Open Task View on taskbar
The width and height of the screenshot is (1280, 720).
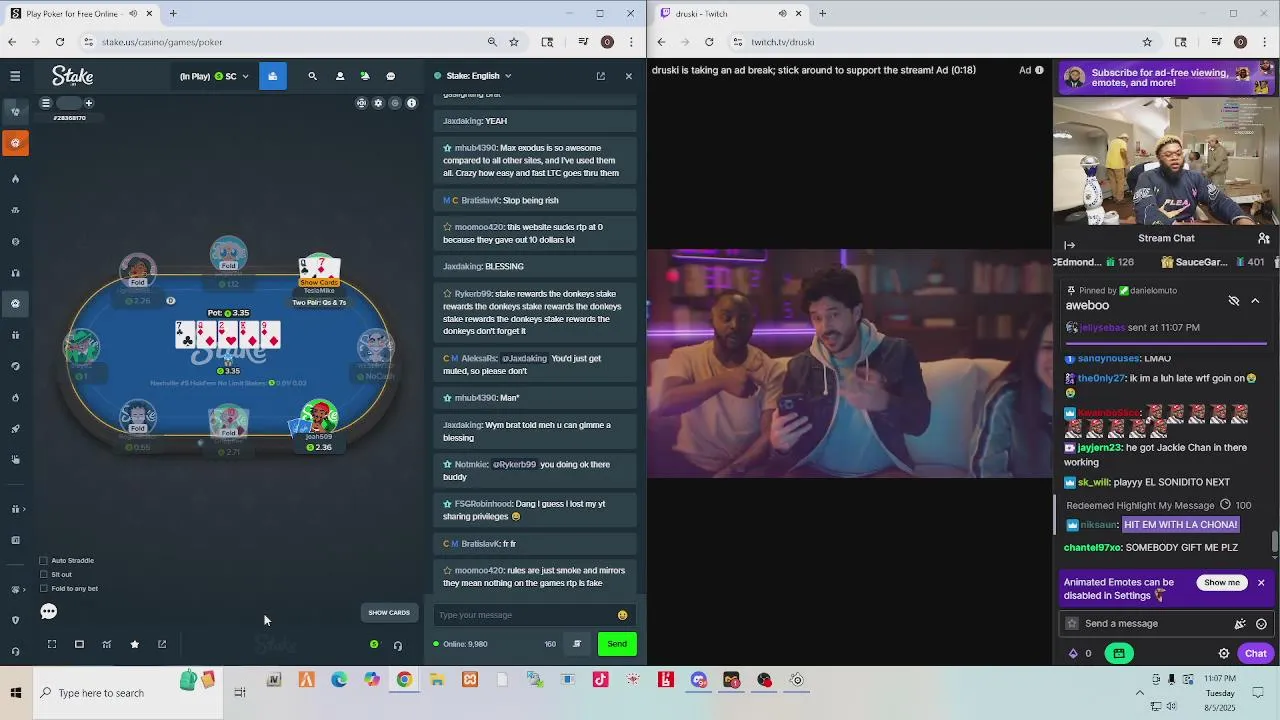240,693
